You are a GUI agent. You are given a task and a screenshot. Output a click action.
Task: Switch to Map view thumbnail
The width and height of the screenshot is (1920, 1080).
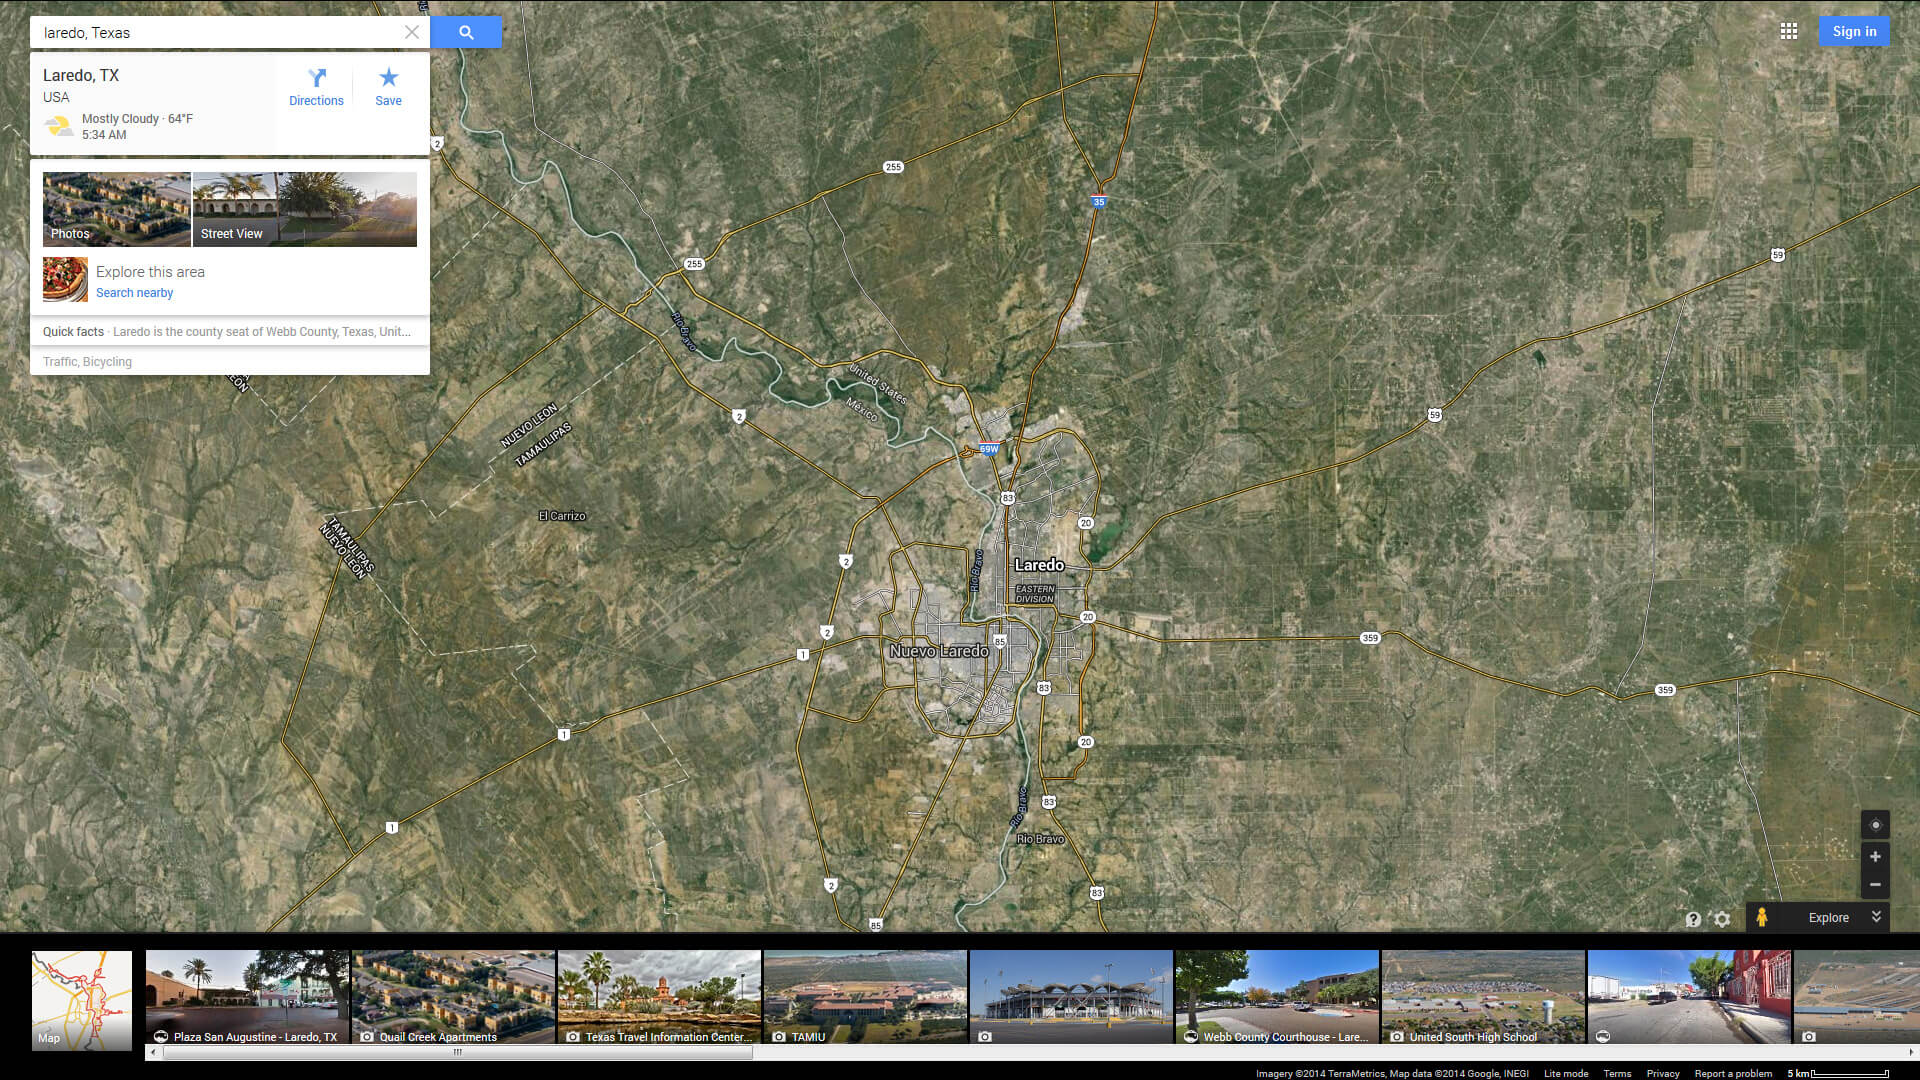82,999
